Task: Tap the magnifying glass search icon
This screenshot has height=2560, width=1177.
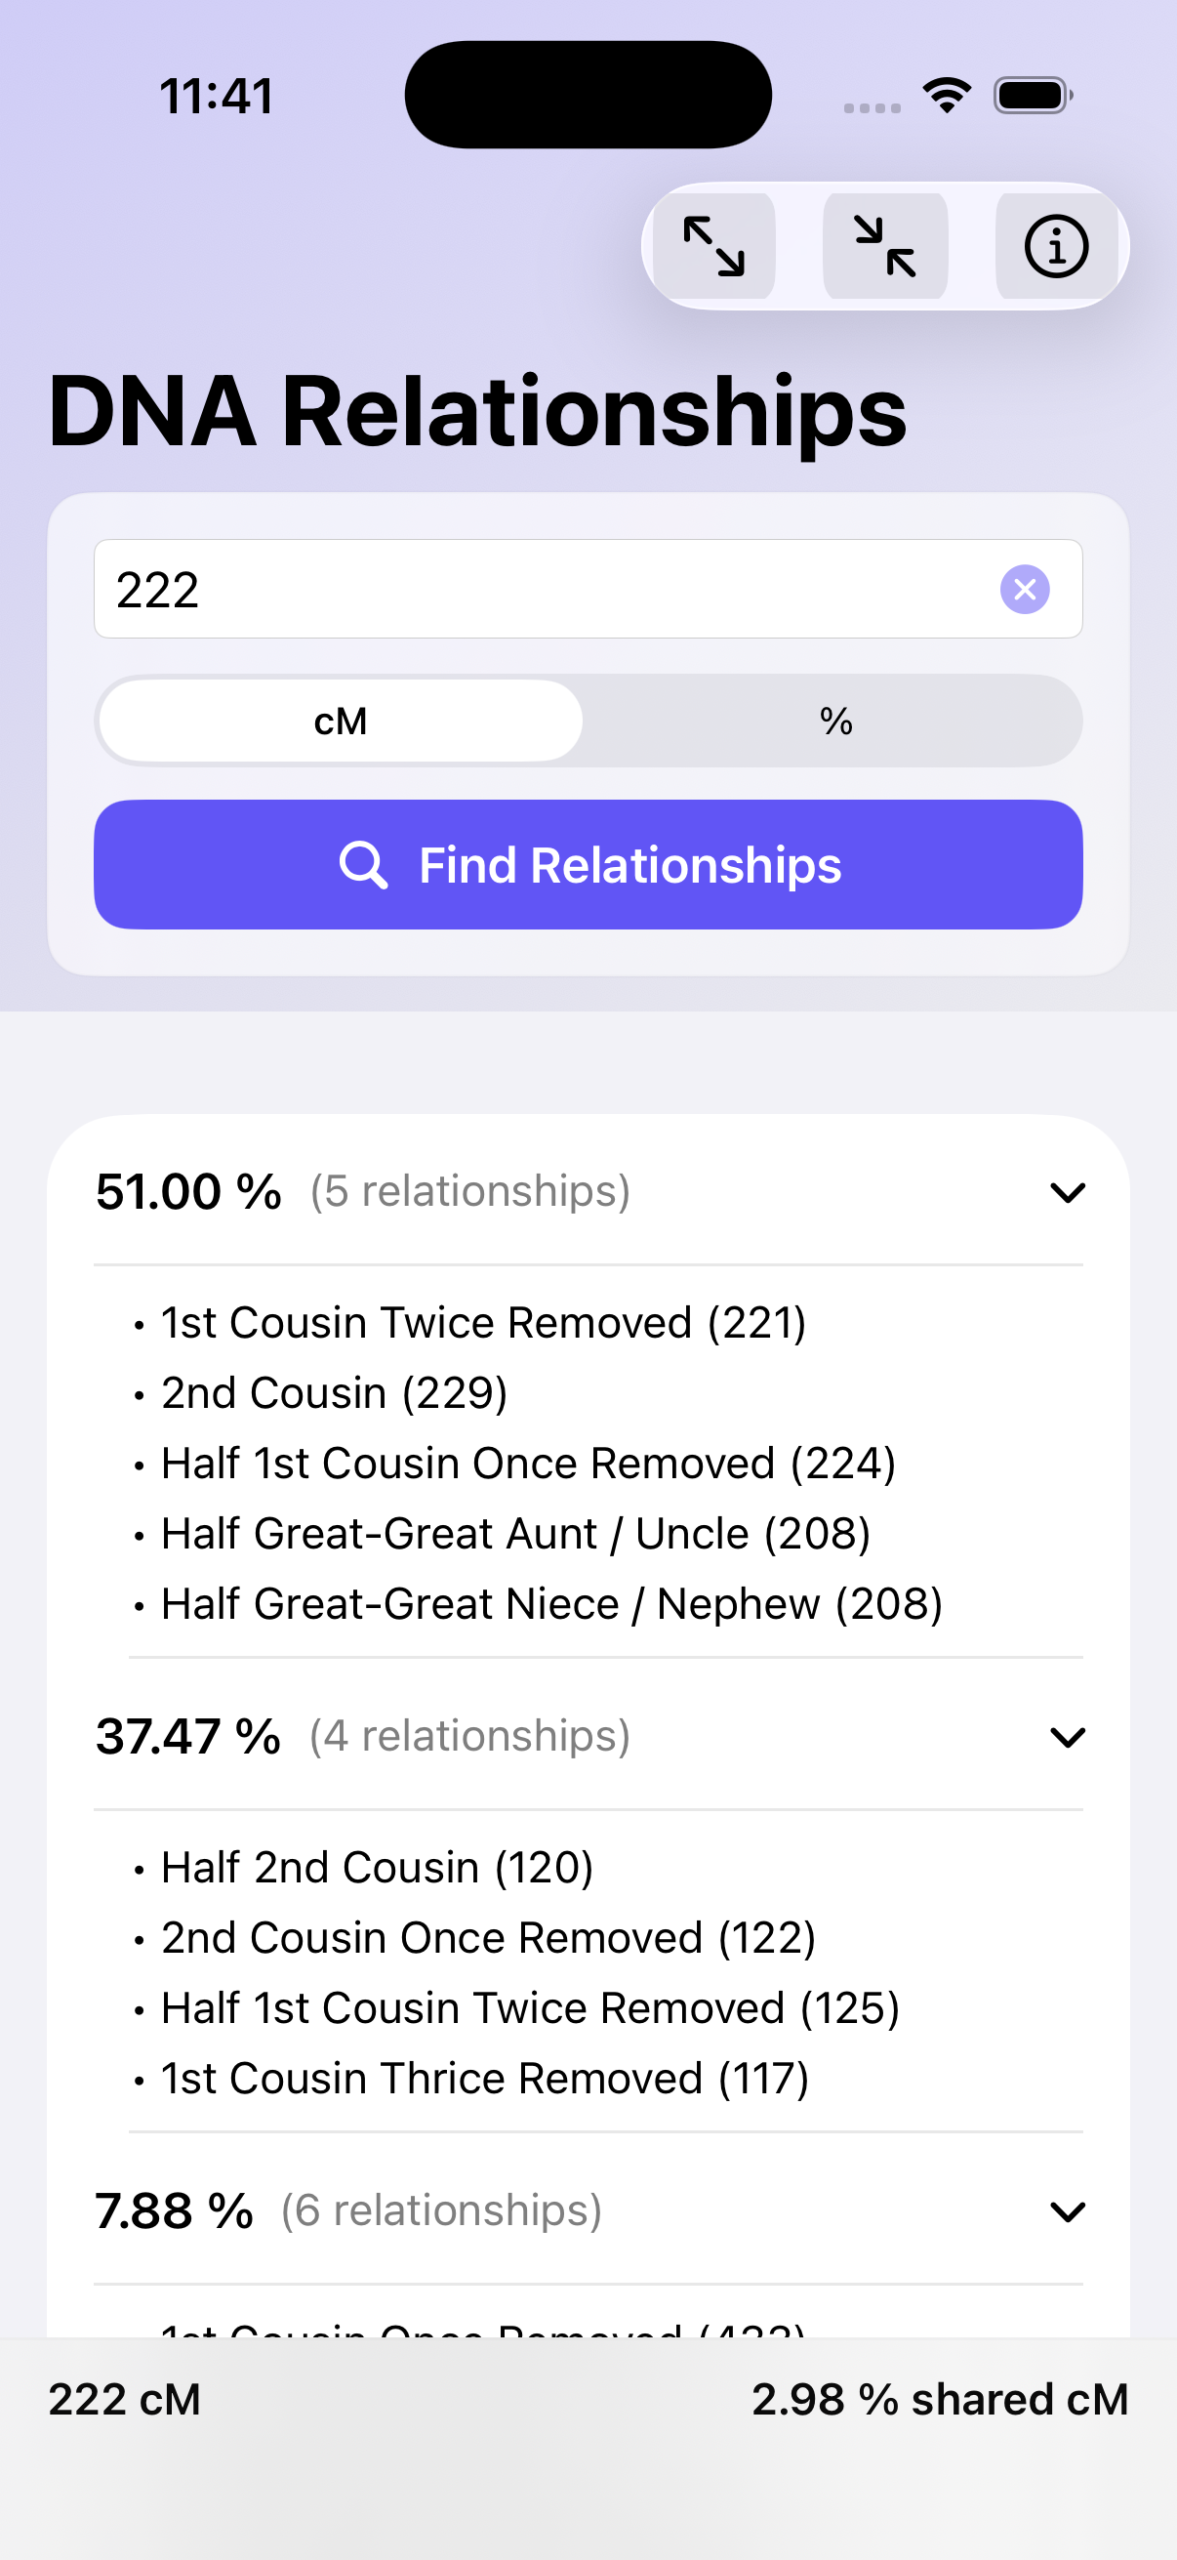Action: point(363,865)
